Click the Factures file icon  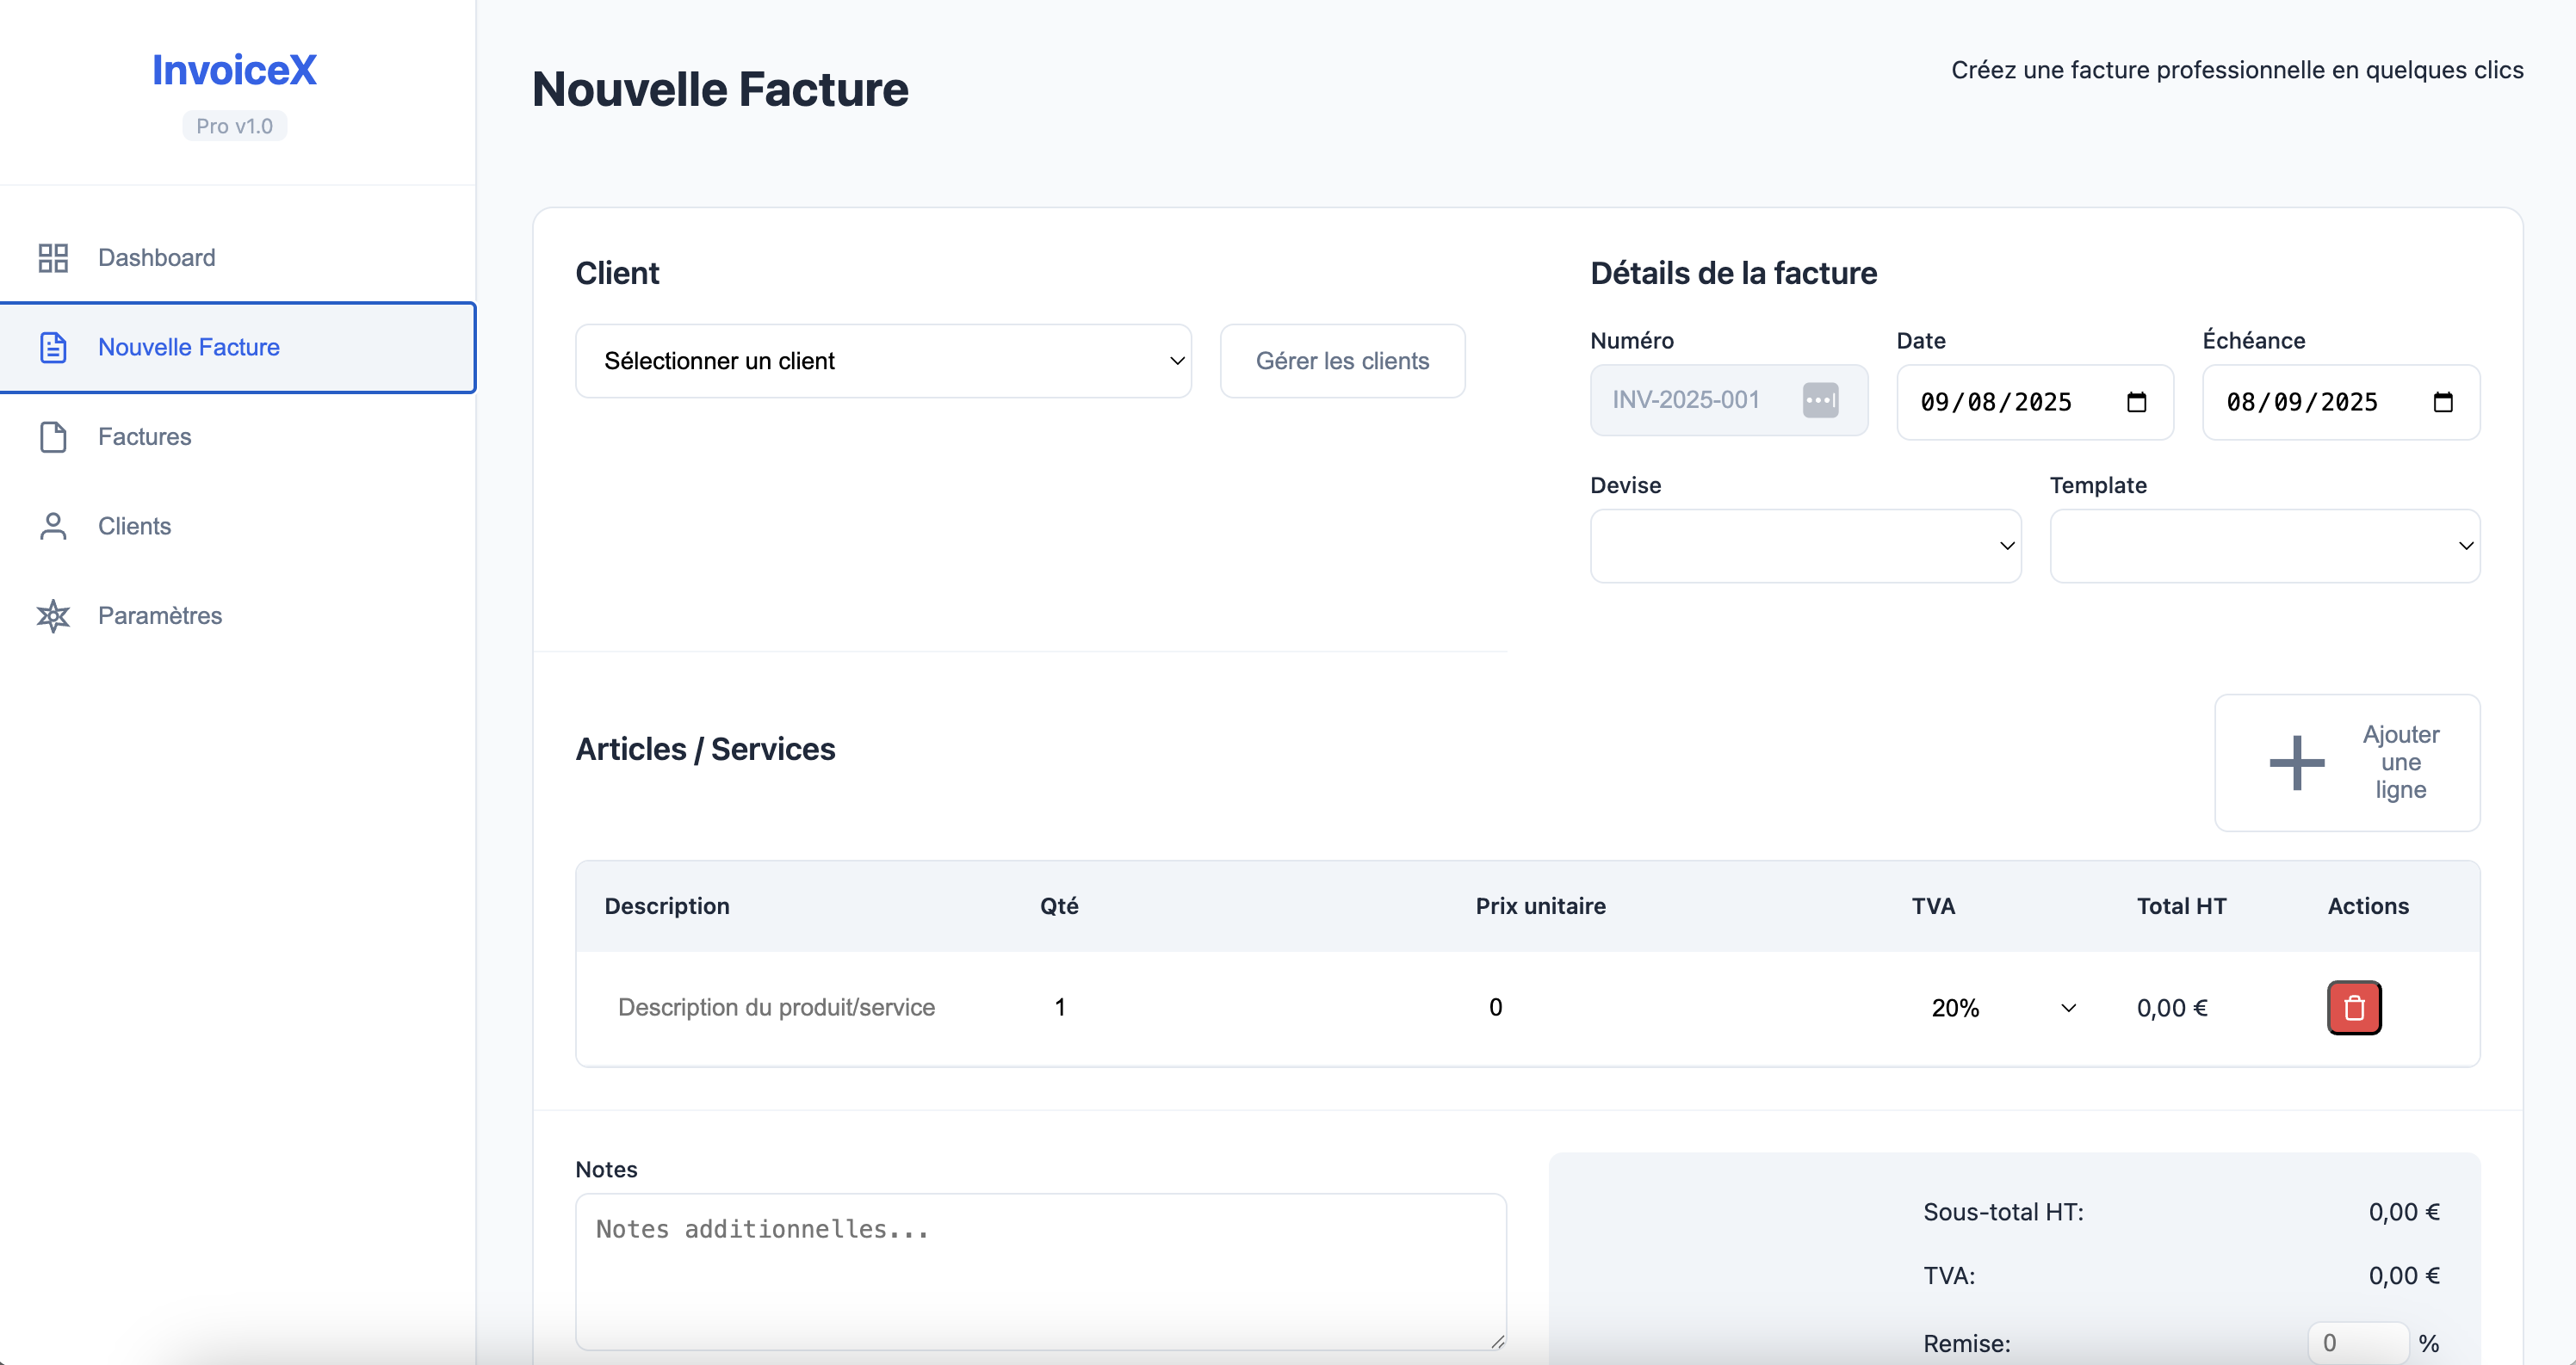[53, 437]
